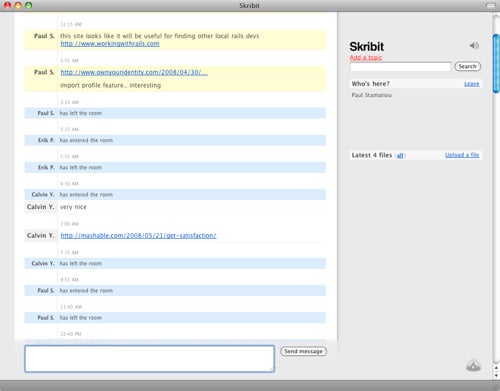Viewport: 500px width, 391px height.
Task: Click the Search button
Action: pos(467,66)
